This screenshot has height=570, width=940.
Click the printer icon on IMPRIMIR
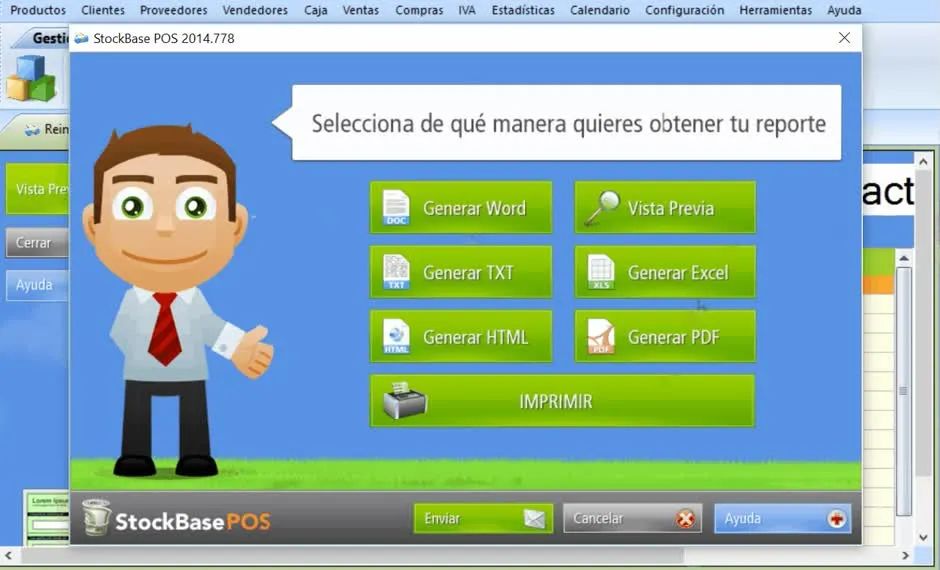[405, 400]
